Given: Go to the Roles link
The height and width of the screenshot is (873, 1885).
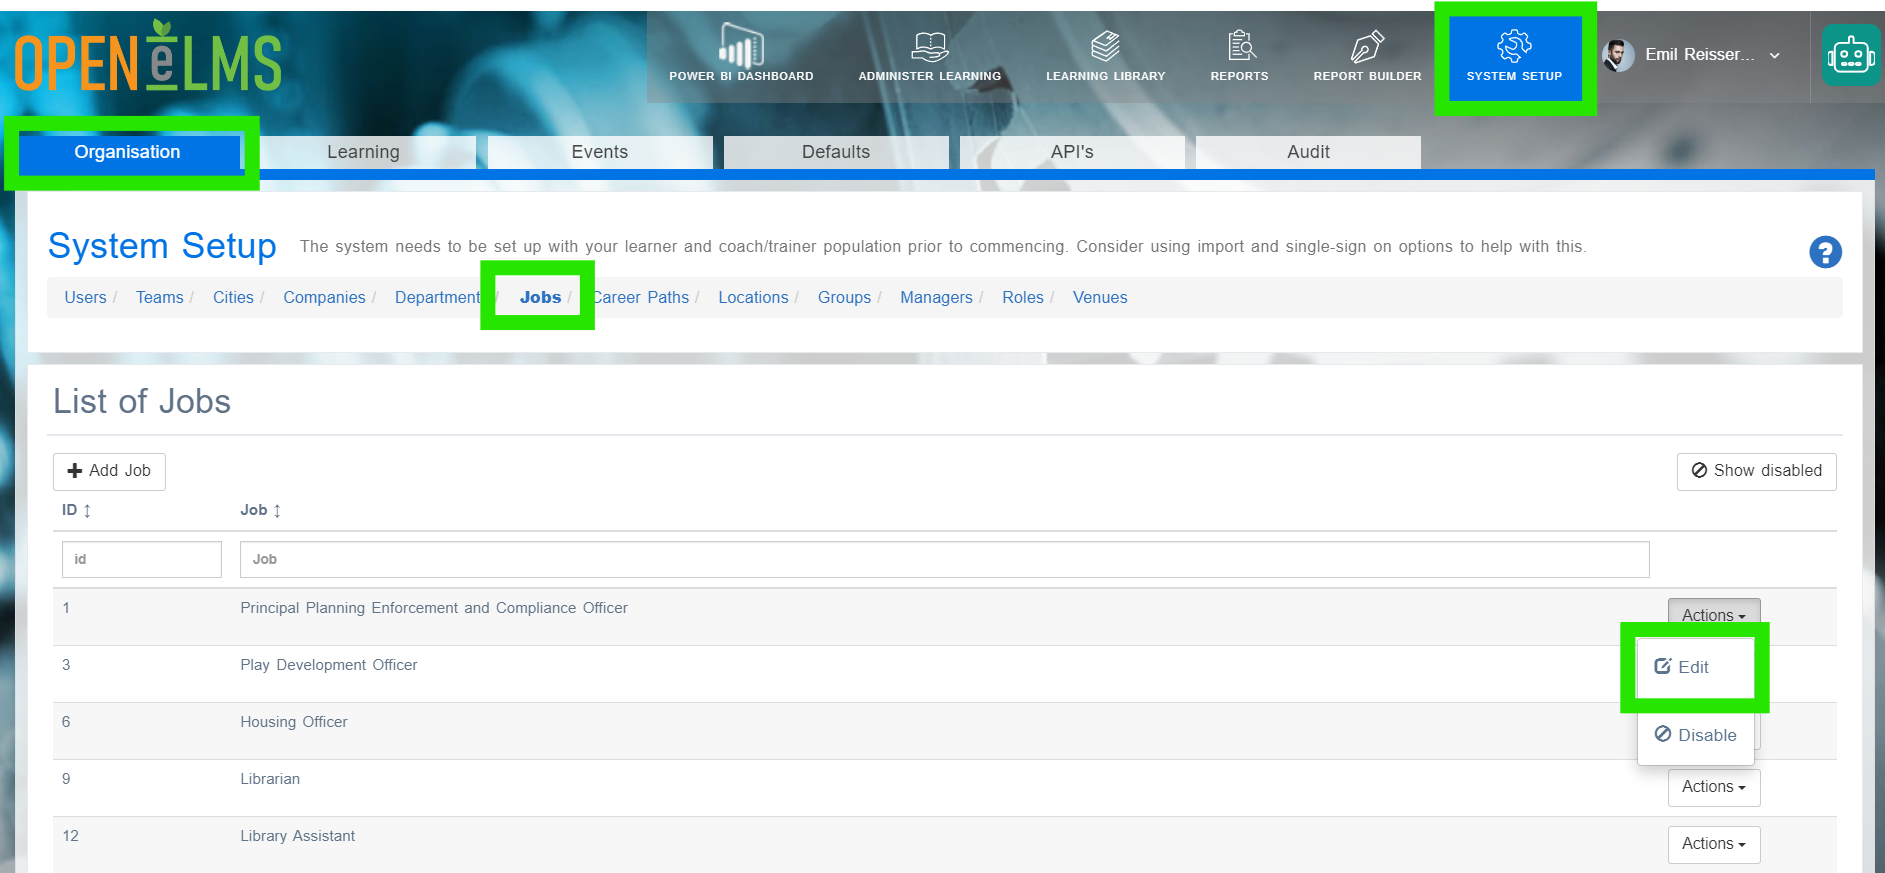Looking at the screenshot, I should [x=1023, y=297].
